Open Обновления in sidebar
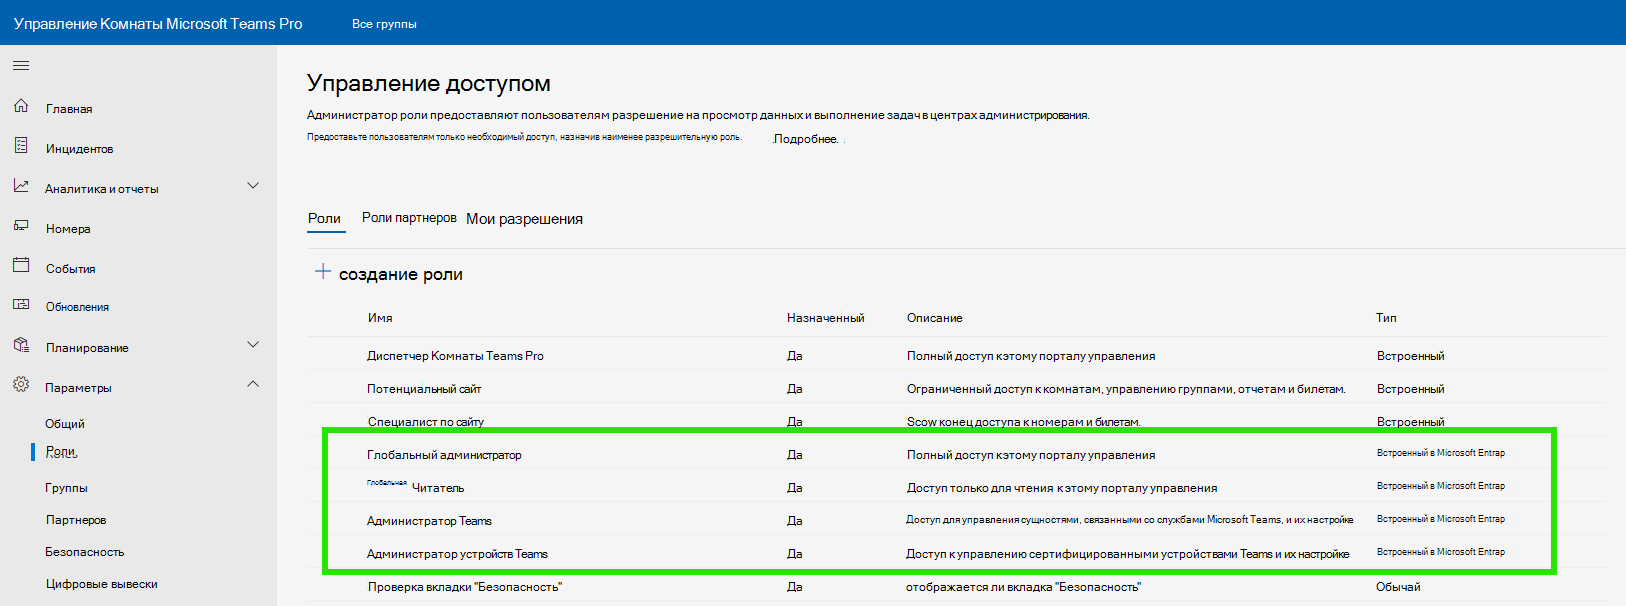The image size is (1626, 606). pyautogui.click(x=77, y=307)
